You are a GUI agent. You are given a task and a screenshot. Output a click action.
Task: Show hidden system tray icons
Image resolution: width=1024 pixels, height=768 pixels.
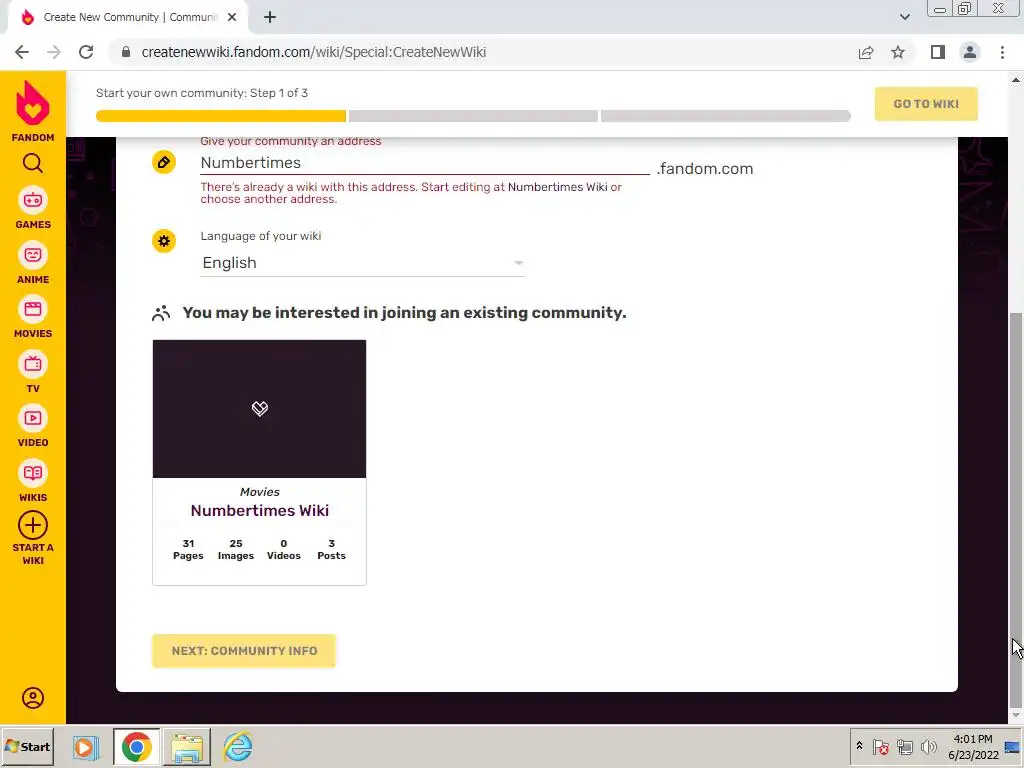859,746
